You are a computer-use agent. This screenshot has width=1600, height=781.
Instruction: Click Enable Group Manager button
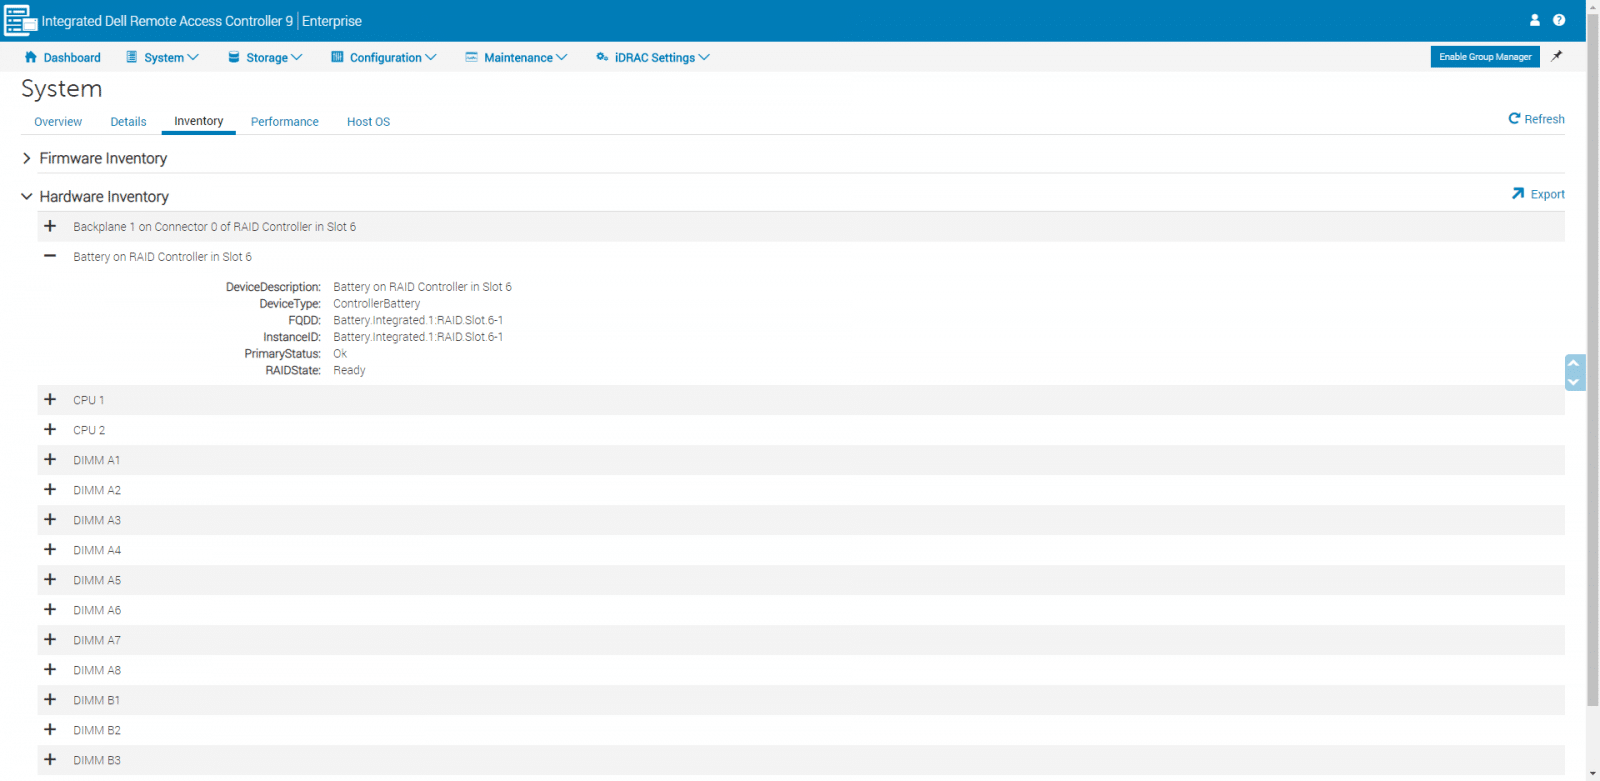tap(1485, 57)
